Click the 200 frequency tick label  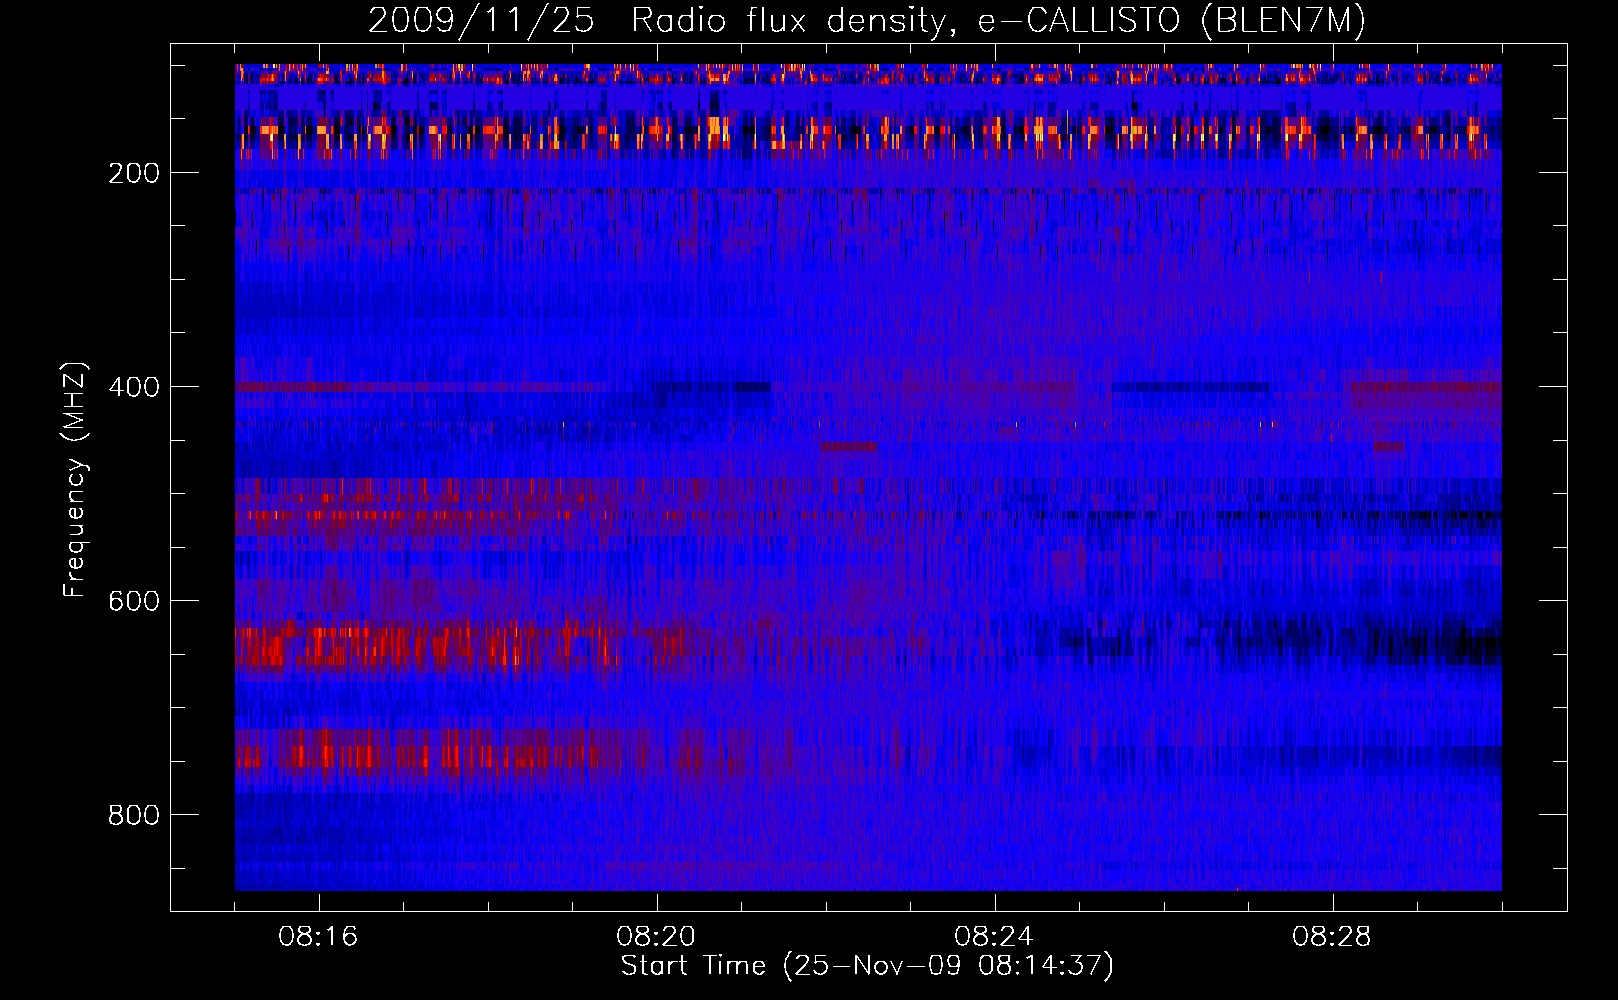[x=135, y=173]
